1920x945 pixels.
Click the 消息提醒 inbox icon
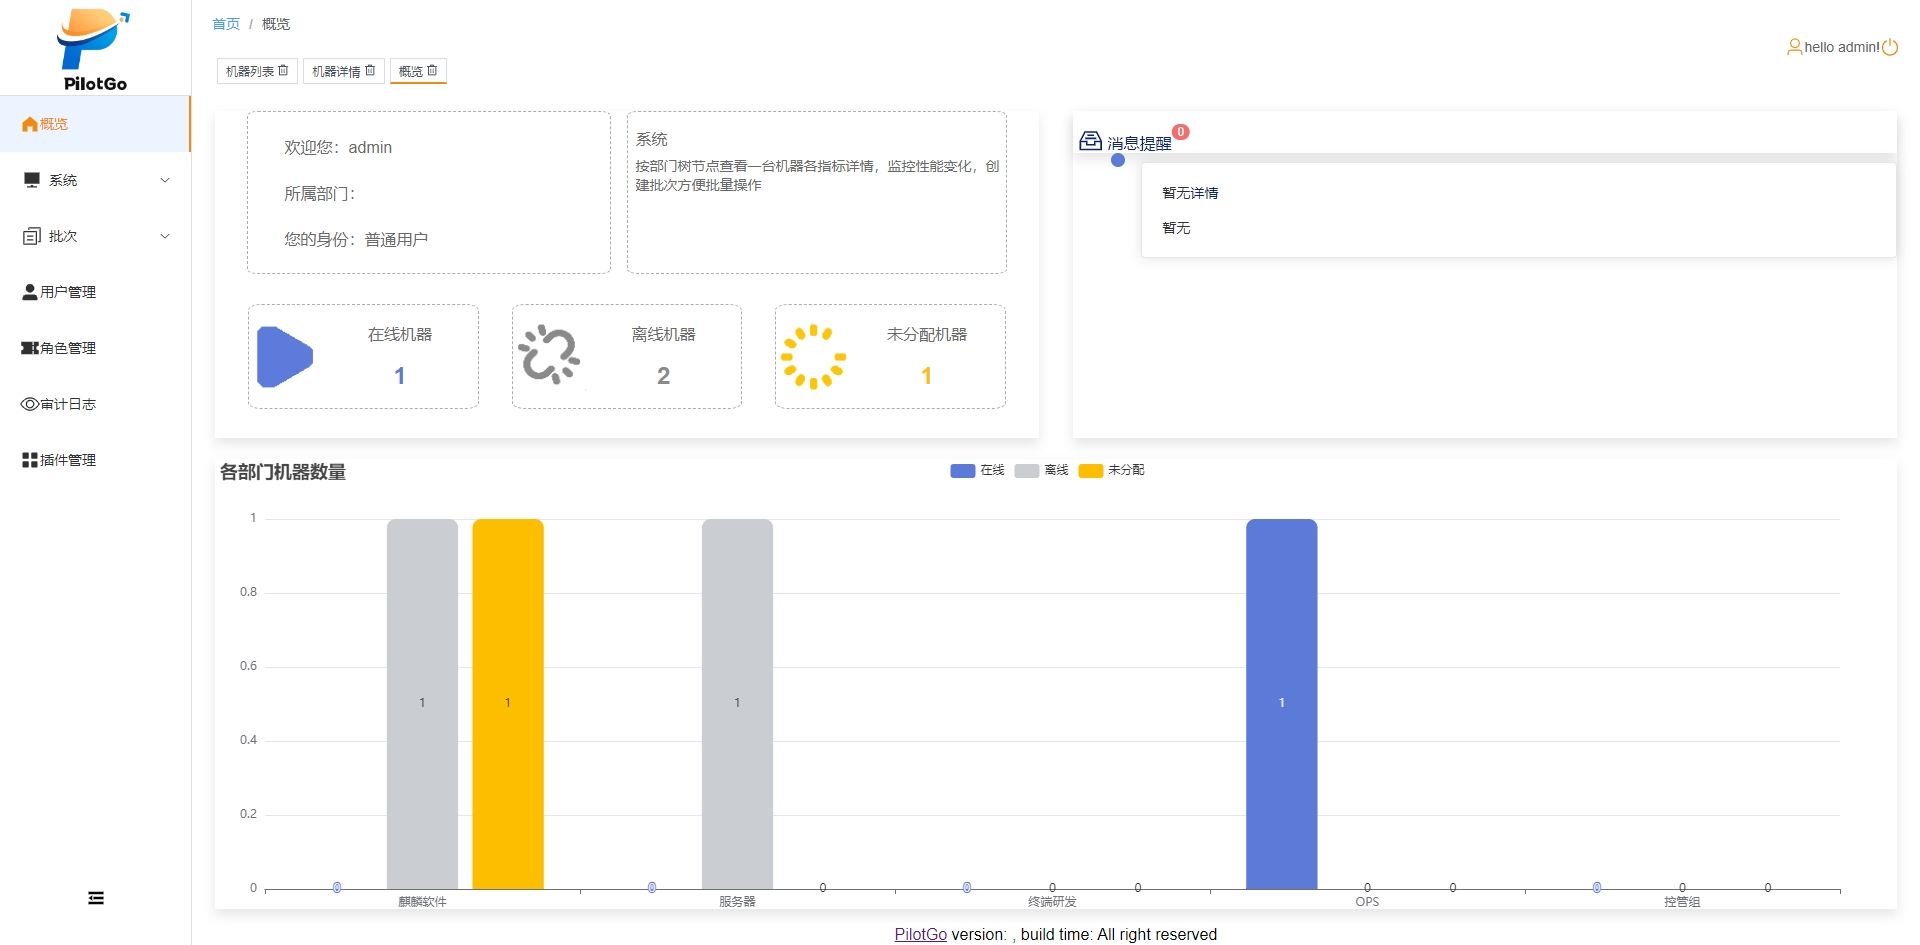[x=1090, y=141]
